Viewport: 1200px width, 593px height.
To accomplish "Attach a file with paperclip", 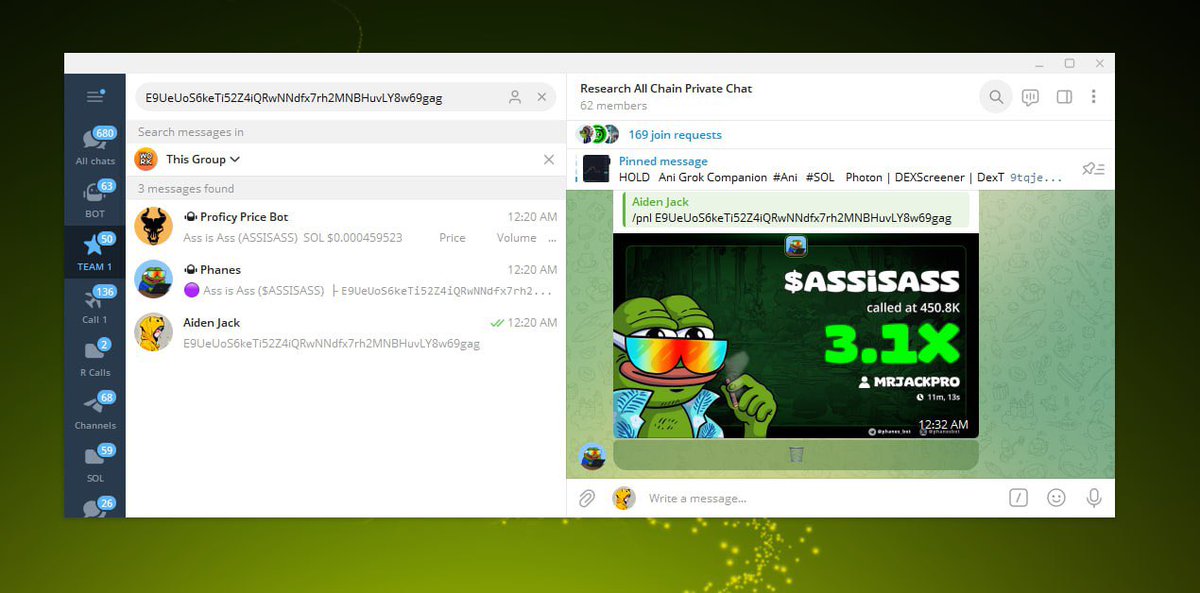I will tap(587, 498).
